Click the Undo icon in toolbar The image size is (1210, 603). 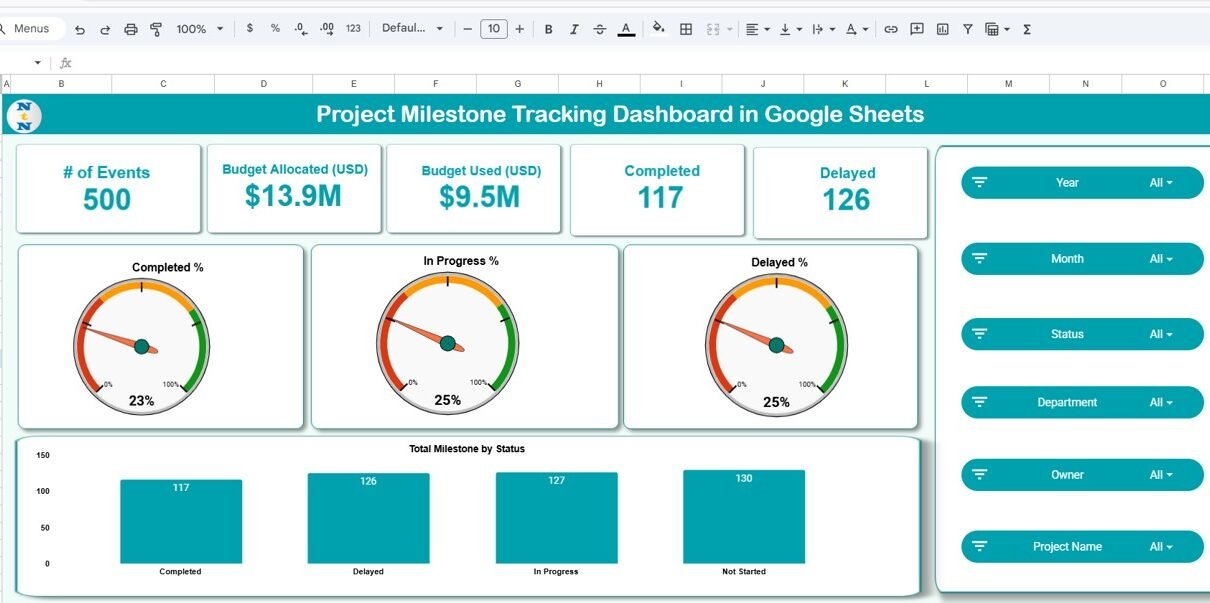[80, 29]
